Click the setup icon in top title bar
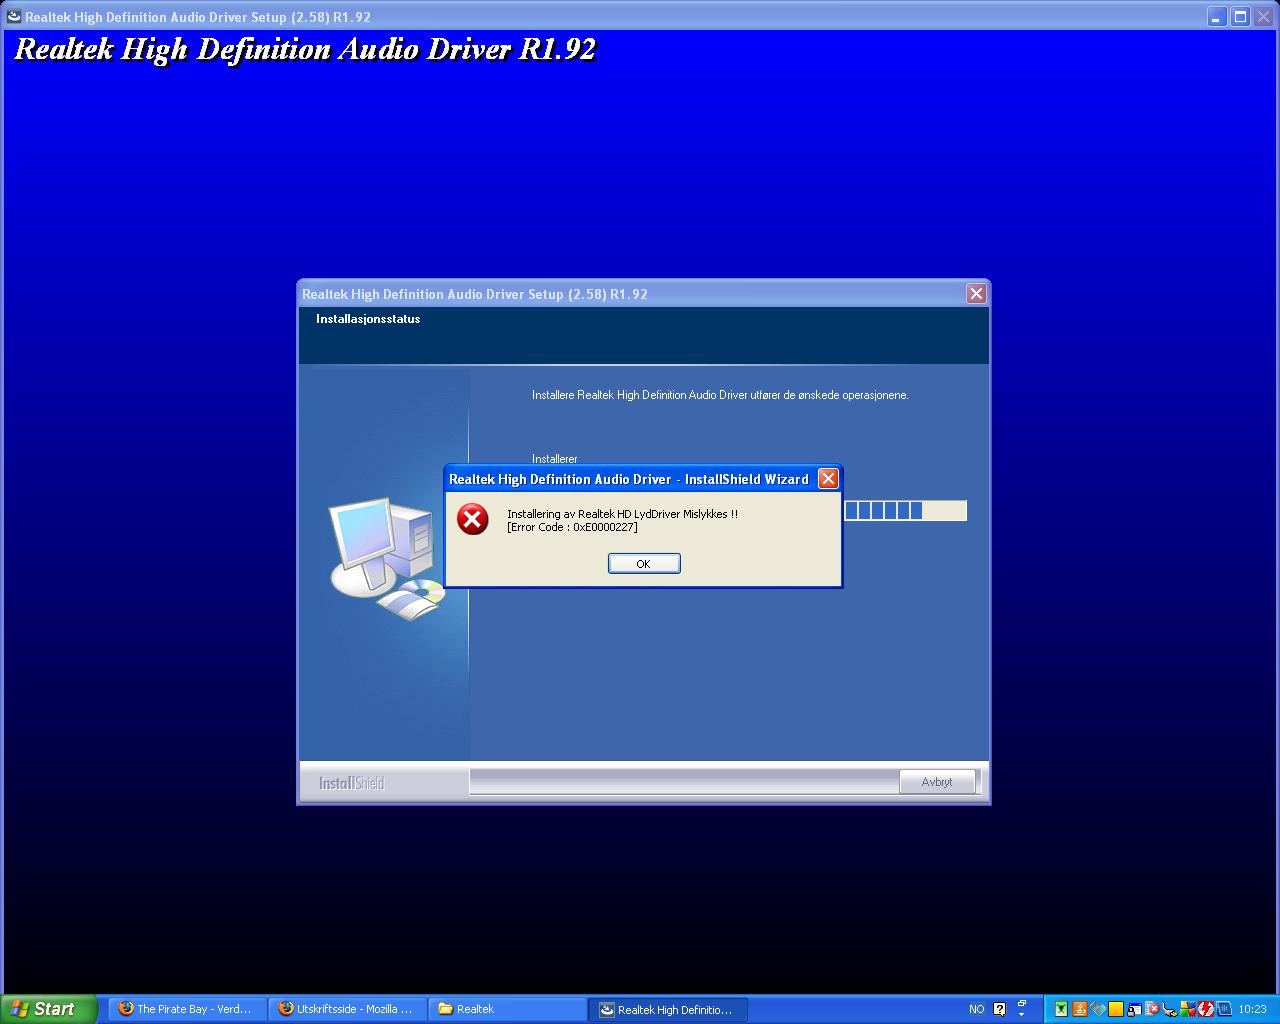 (13, 16)
